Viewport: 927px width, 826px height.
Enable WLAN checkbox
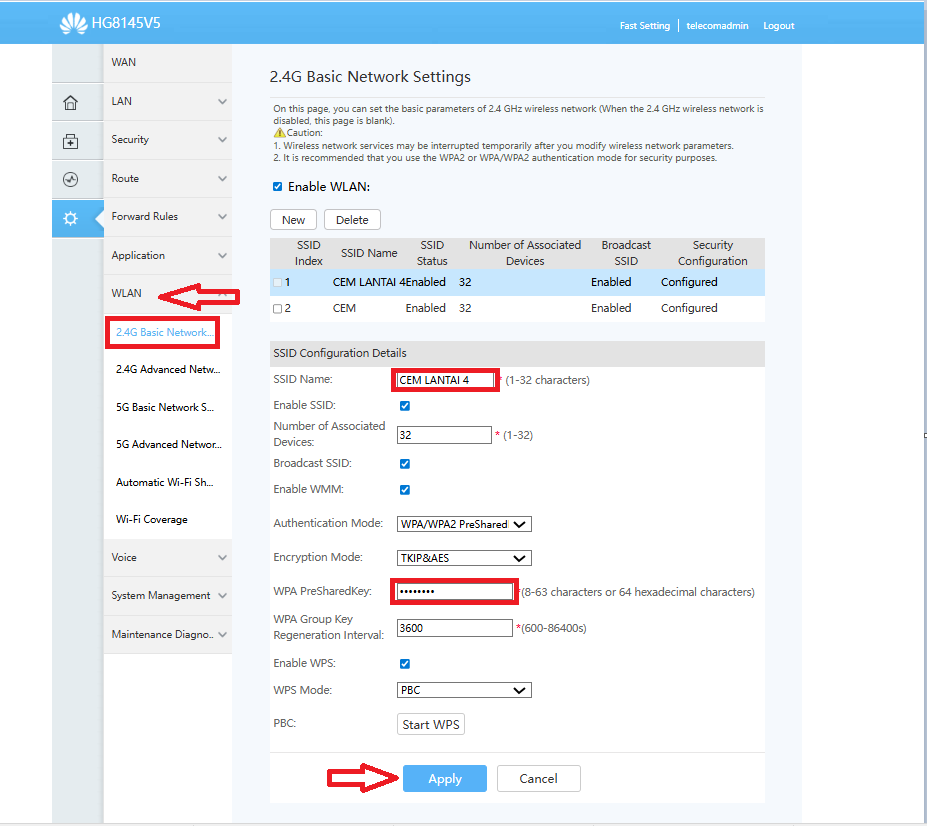click(276, 184)
